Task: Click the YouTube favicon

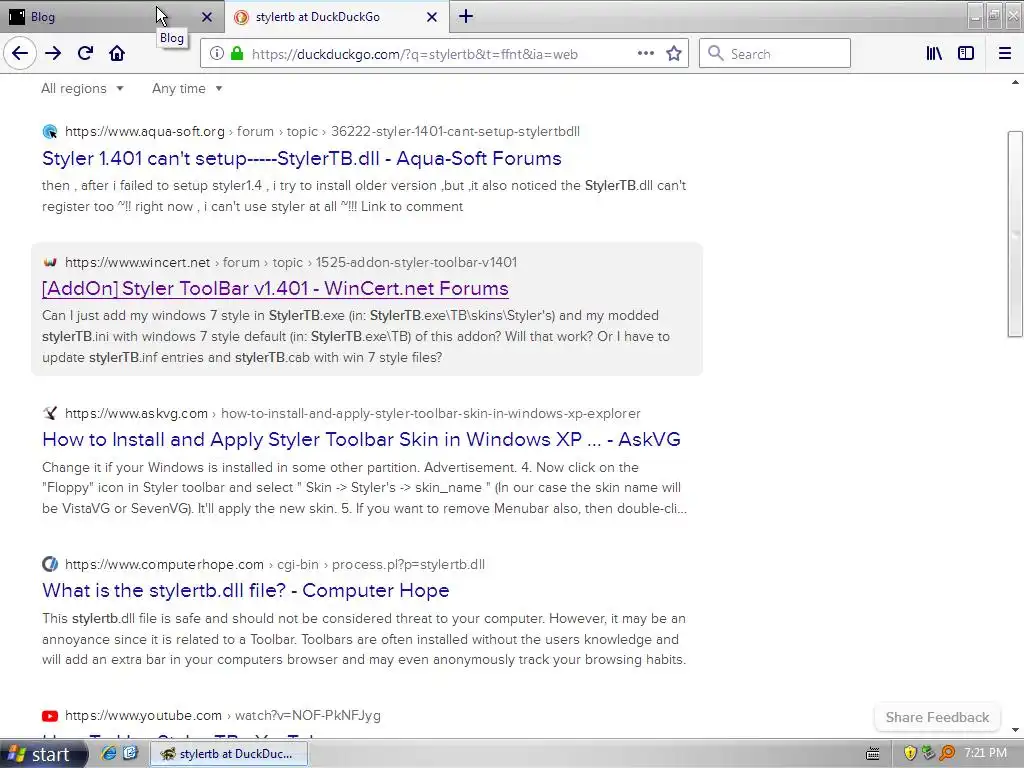Action: click(x=50, y=716)
